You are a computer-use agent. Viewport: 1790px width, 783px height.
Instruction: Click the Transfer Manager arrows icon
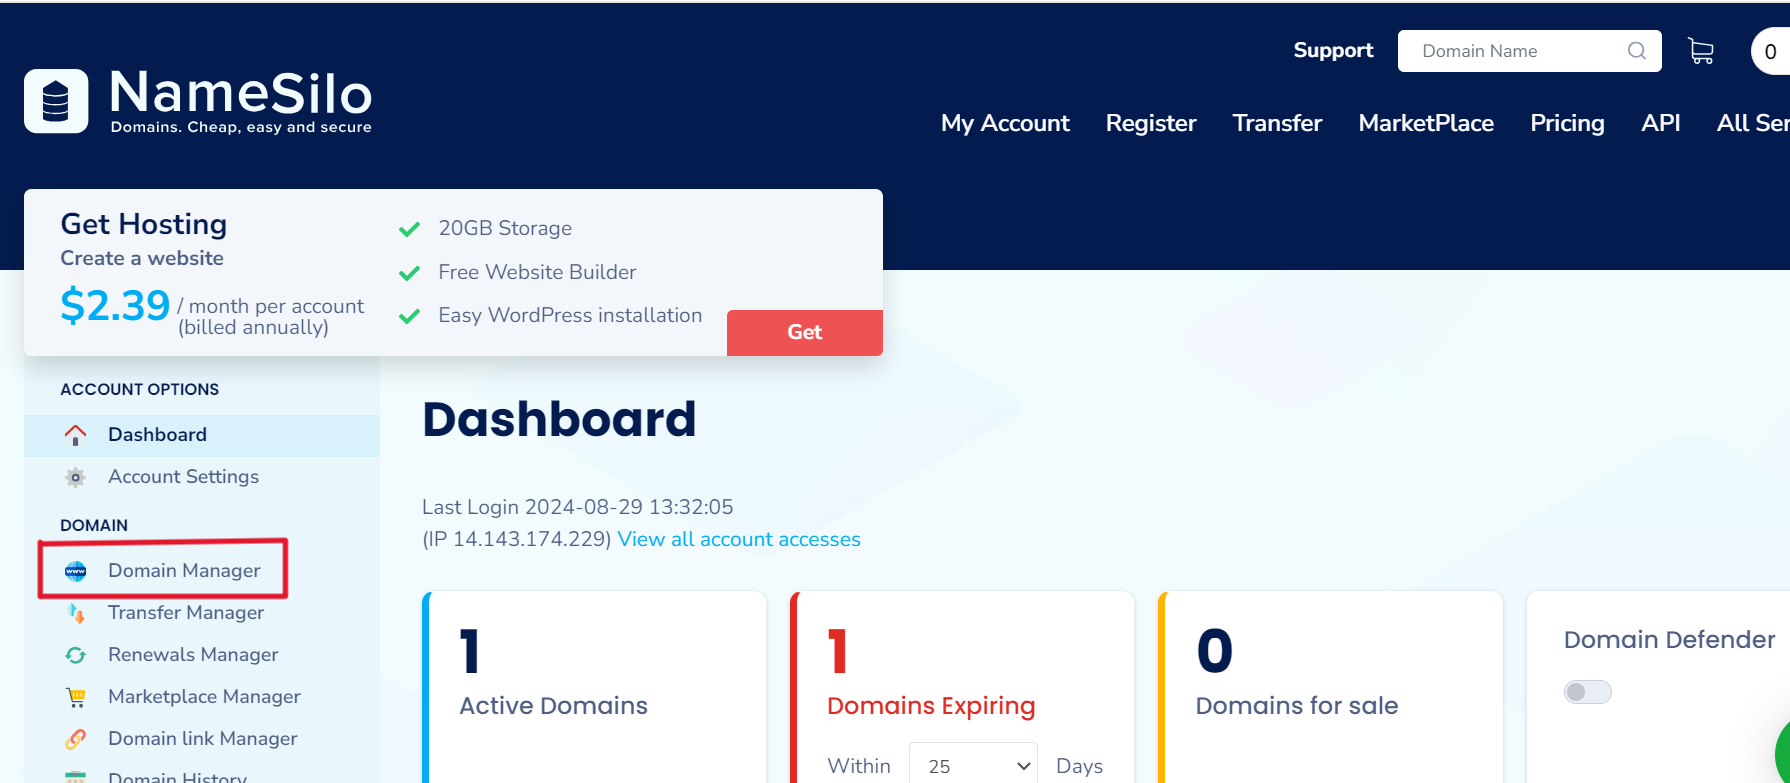(75, 613)
